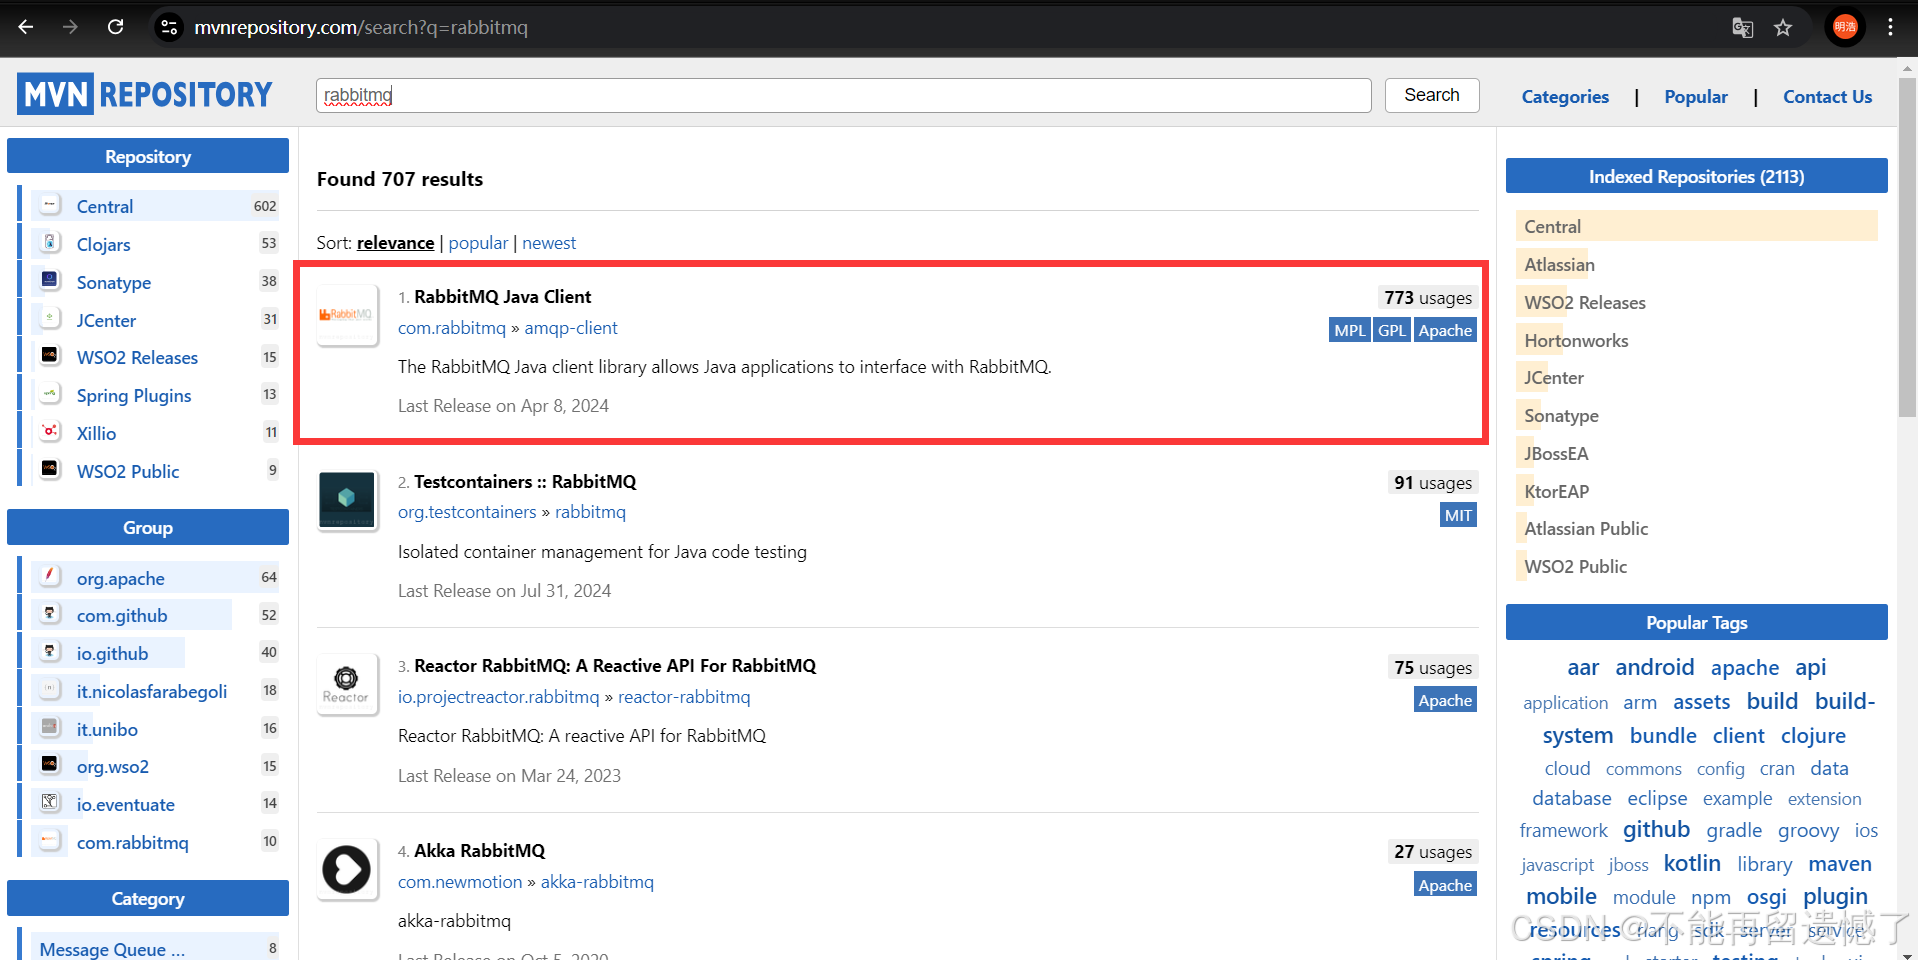Open the com.rabbitmq group link in first result

[452, 328]
